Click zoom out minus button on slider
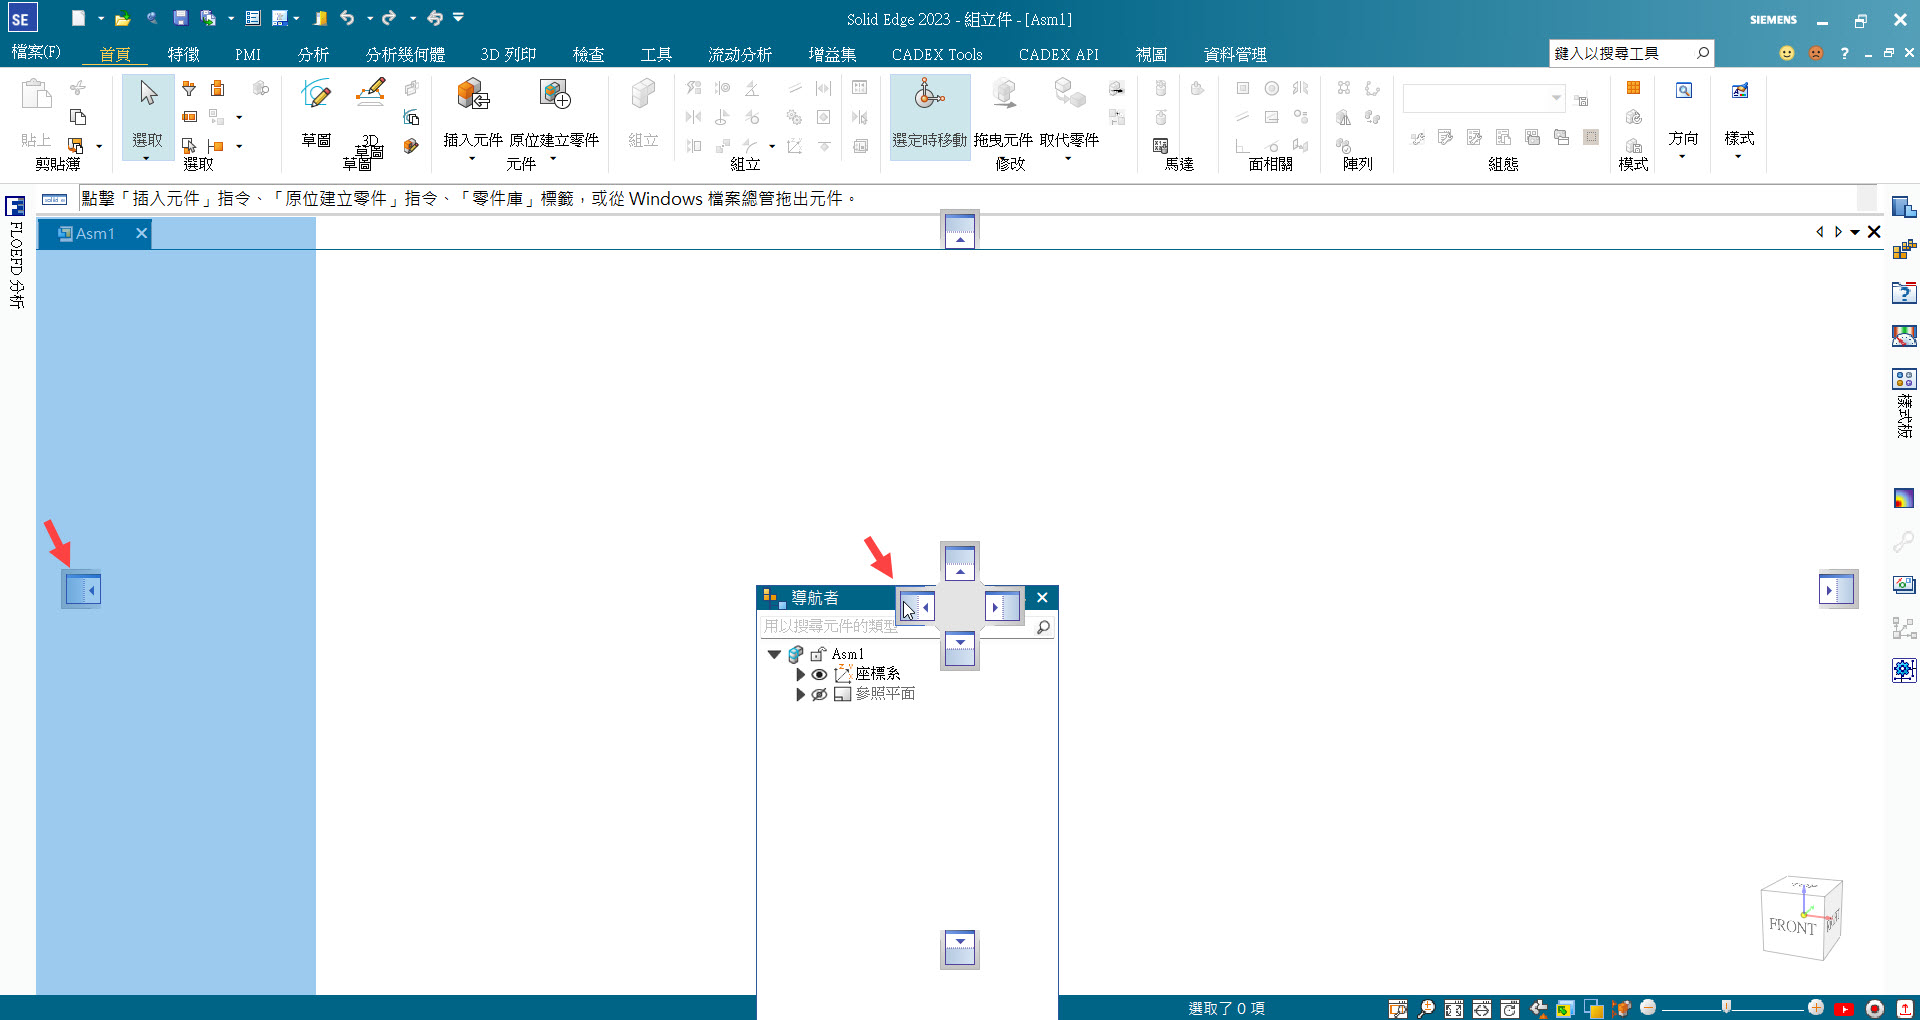 [x=1648, y=1007]
